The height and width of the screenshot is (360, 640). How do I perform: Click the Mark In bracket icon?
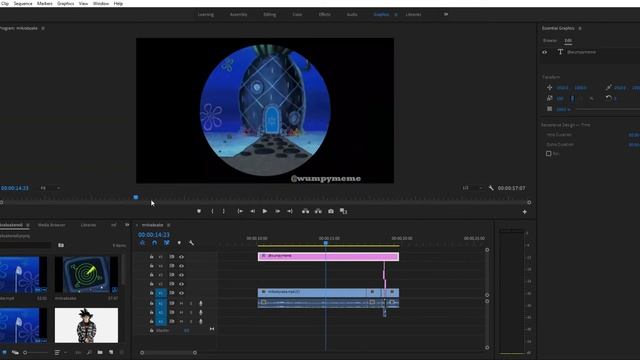(212, 211)
